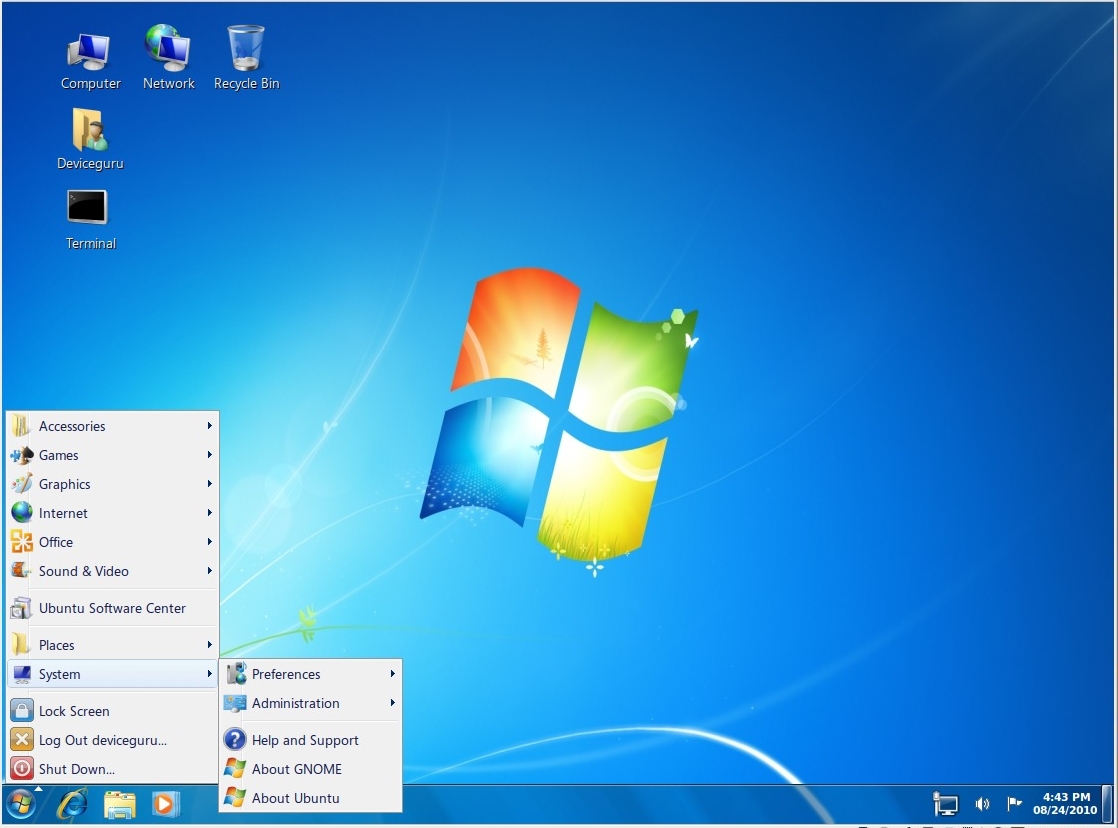
Task: Click the Show Desktop strip at taskbar end
Action: tap(1107, 804)
